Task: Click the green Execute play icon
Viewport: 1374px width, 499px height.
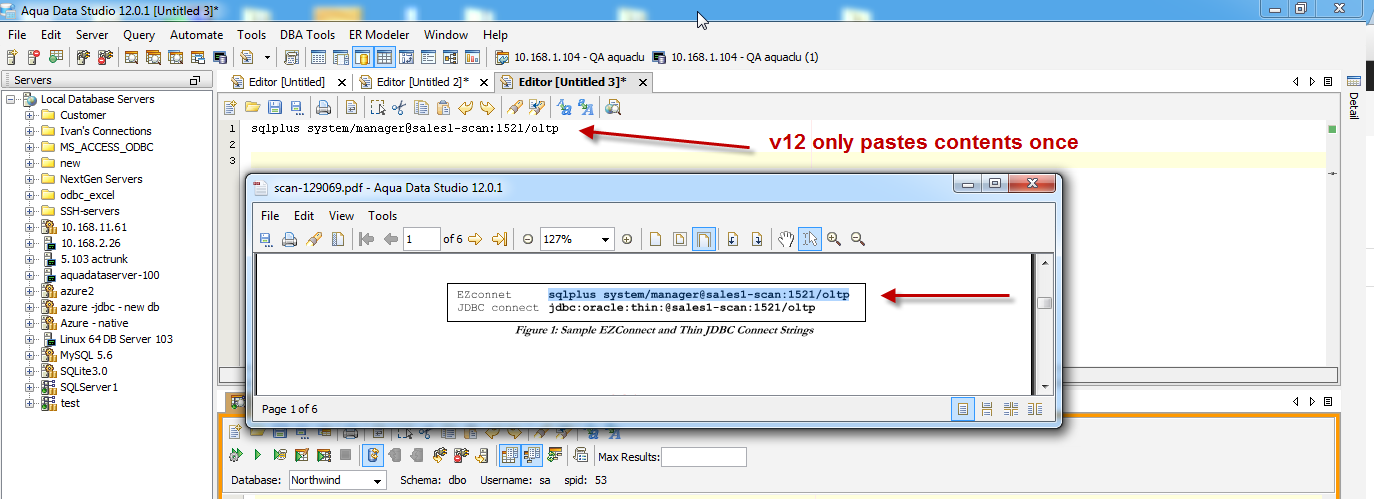Action: [x=257, y=456]
